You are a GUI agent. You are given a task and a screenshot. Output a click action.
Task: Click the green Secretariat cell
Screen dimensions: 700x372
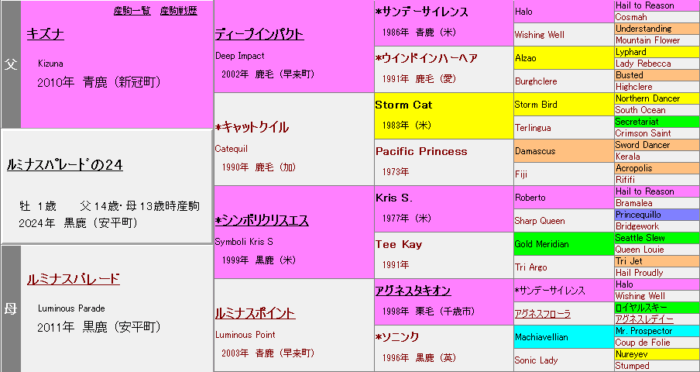point(657,121)
